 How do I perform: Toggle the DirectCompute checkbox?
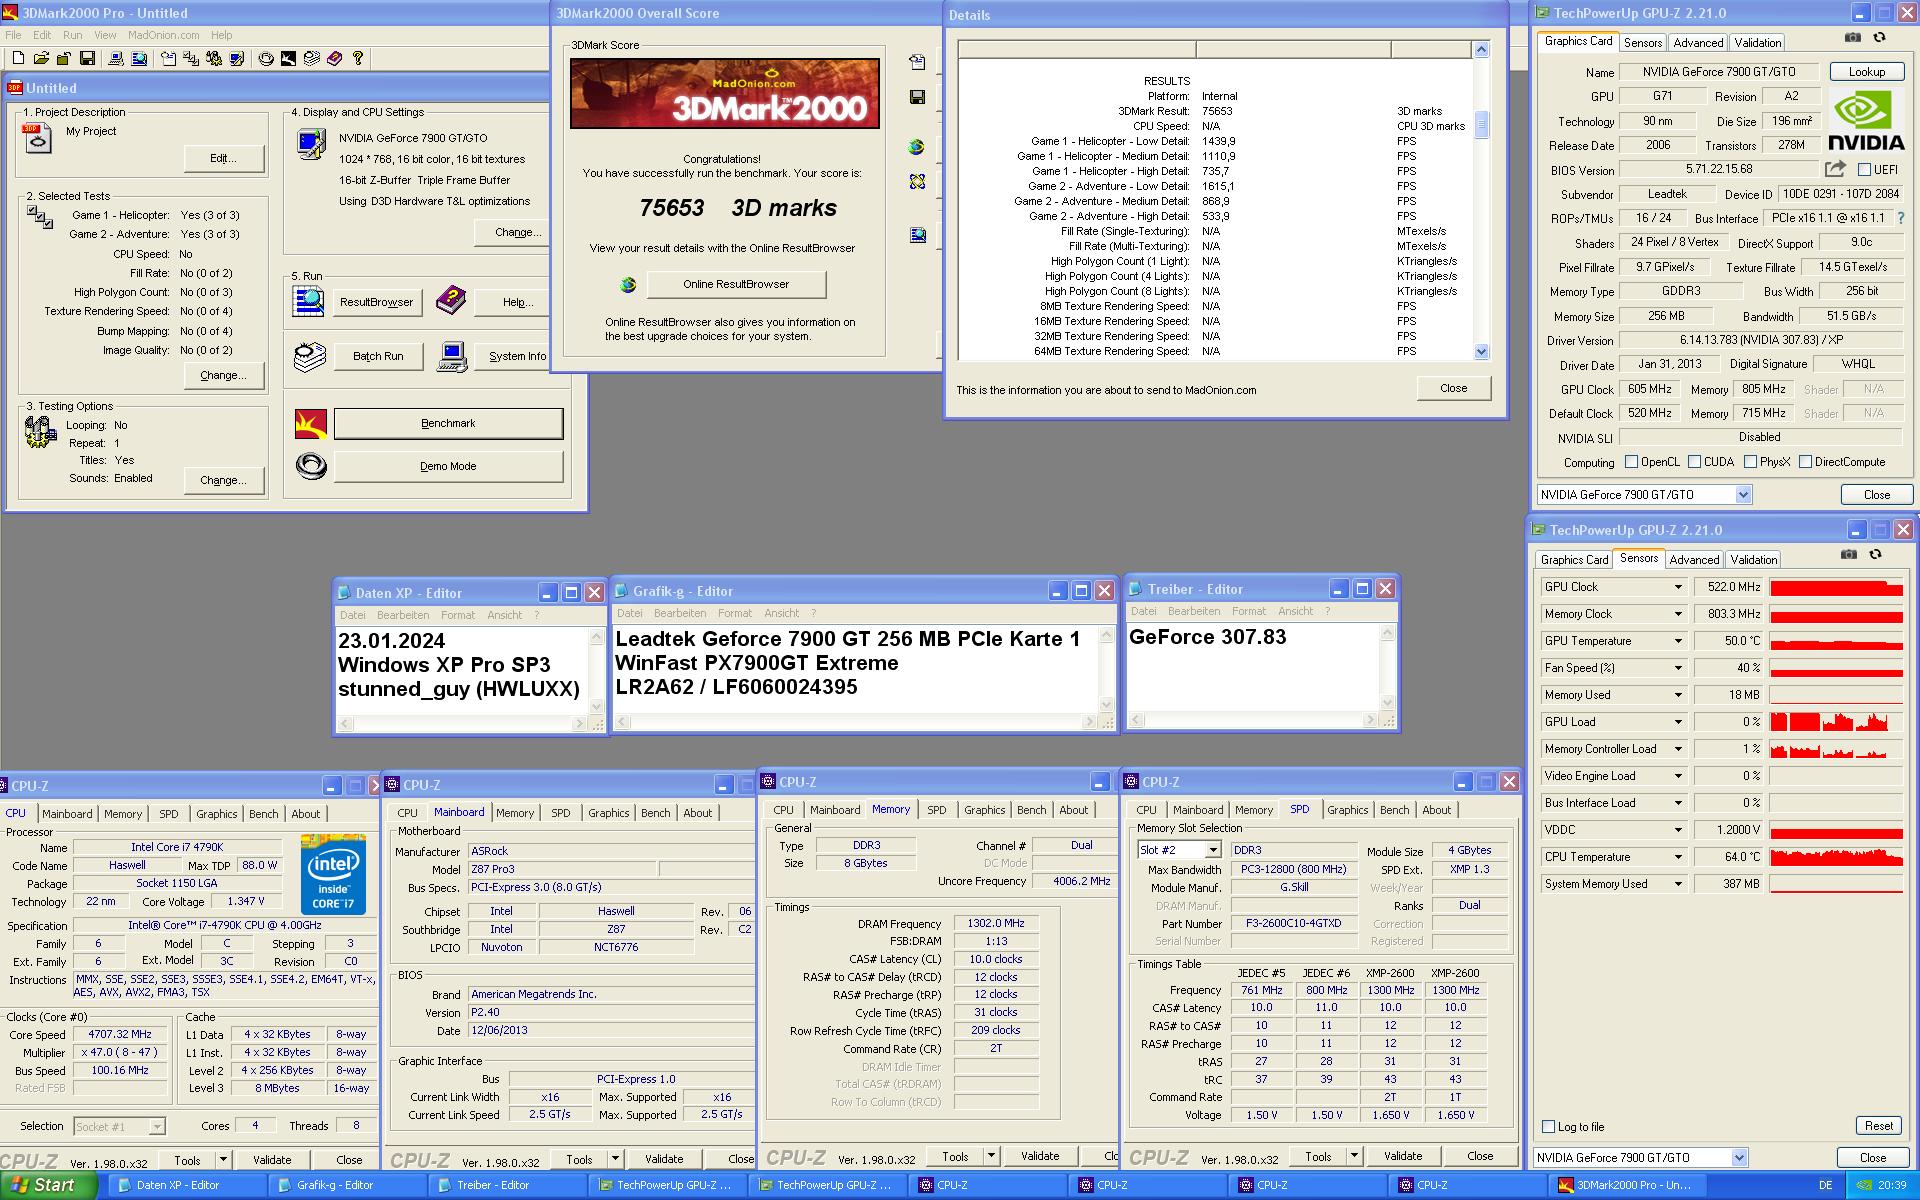pyautogui.click(x=1805, y=462)
